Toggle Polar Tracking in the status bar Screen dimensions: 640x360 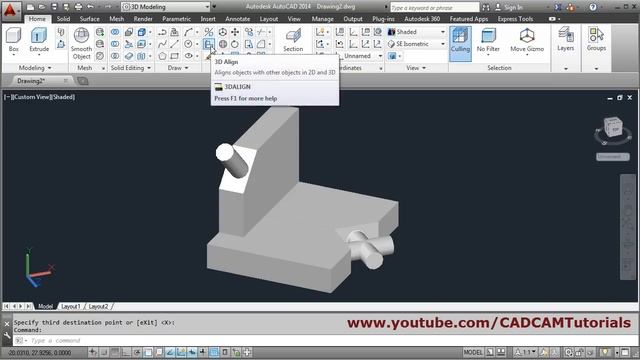pos(137,352)
